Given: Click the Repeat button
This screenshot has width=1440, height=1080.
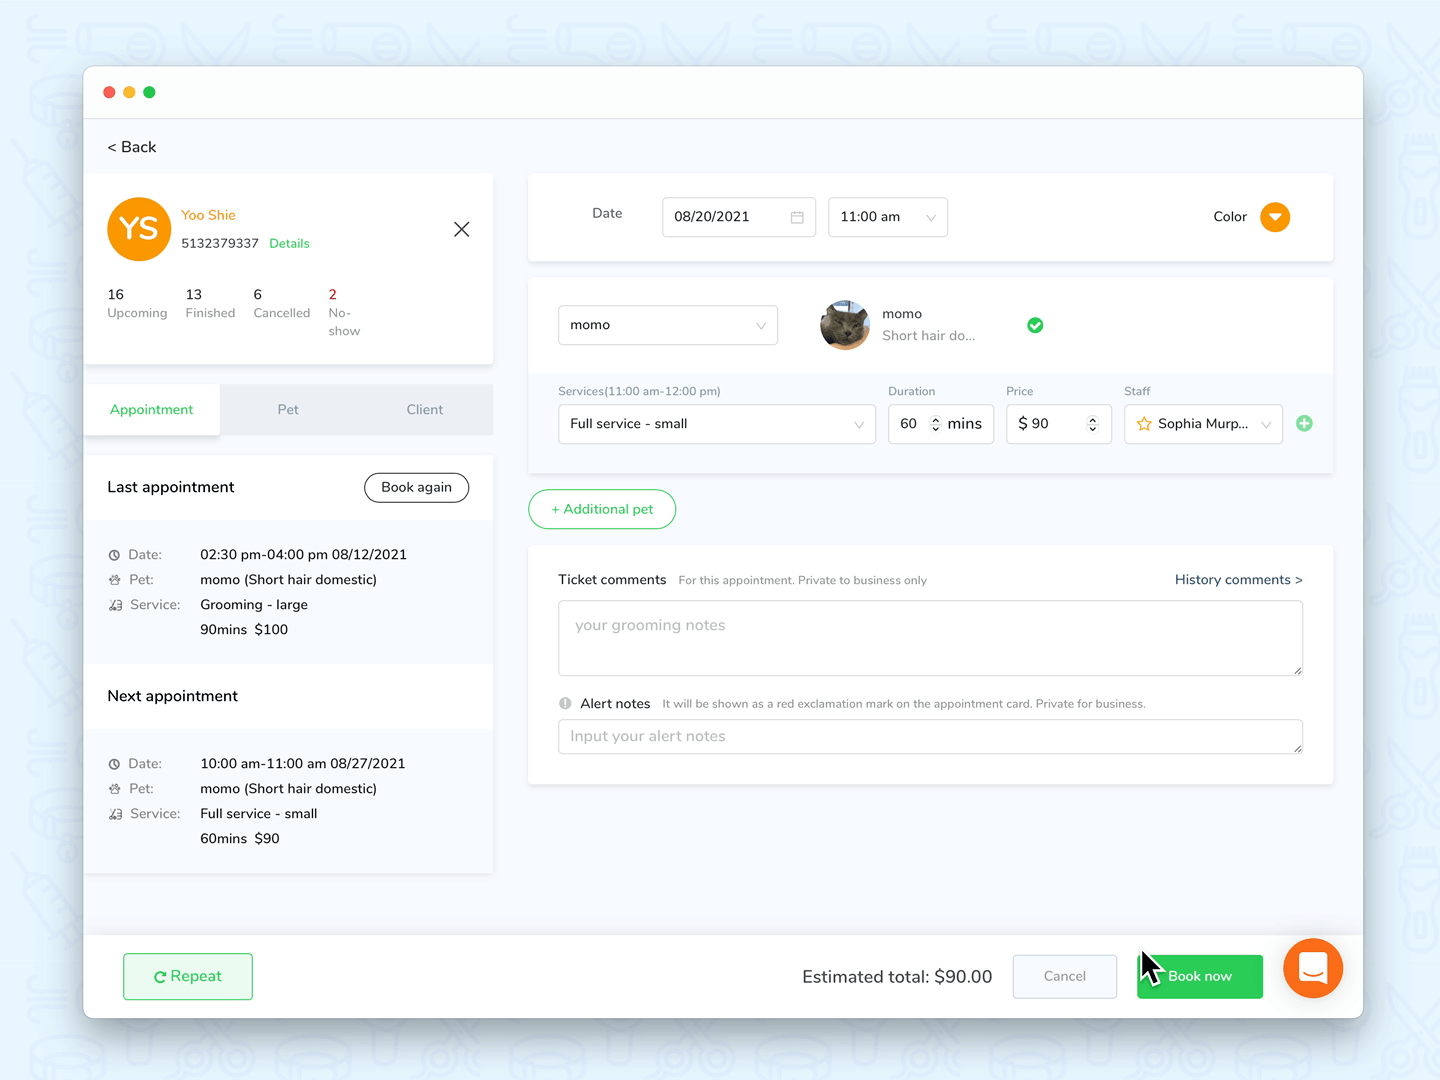Looking at the screenshot, I should coord(188,977).
